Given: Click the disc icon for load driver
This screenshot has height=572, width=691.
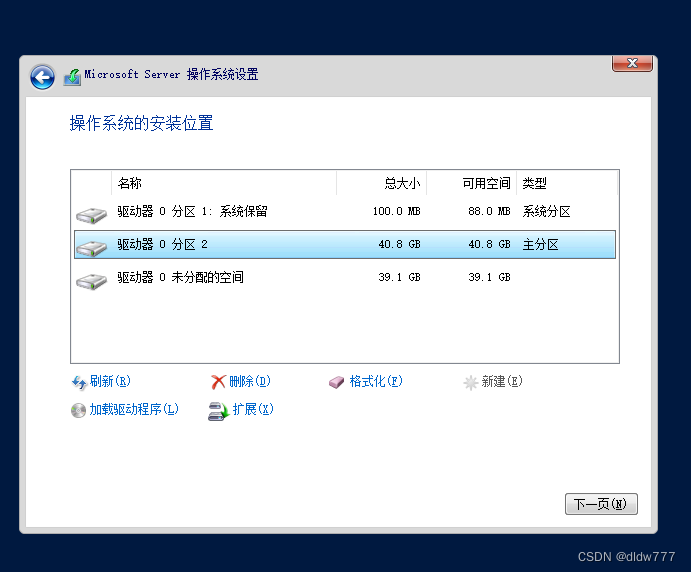Looking at the screenshot, I should tap(78, 410).
